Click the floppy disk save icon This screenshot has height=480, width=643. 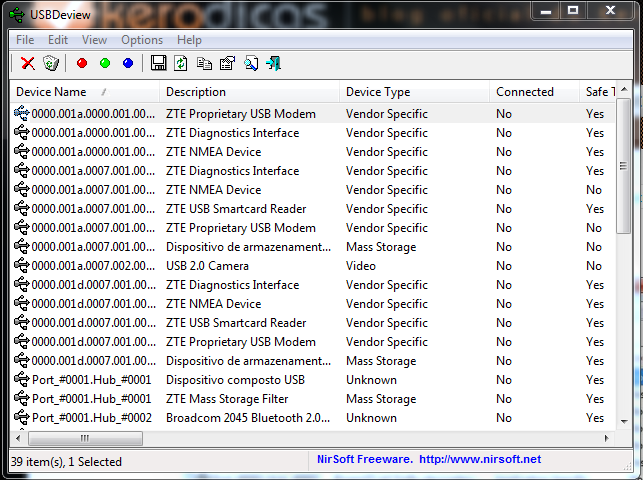[158, 64]
